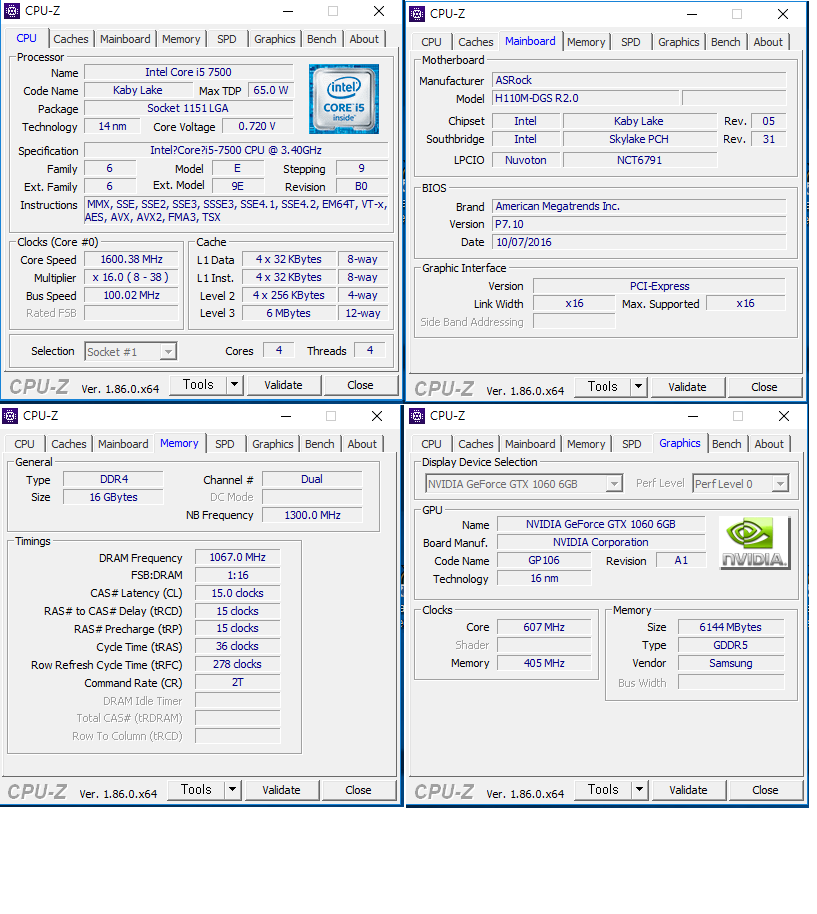Click the NVIDIA logo image
This screenshot has width=817, height=914.
point(755,543)
